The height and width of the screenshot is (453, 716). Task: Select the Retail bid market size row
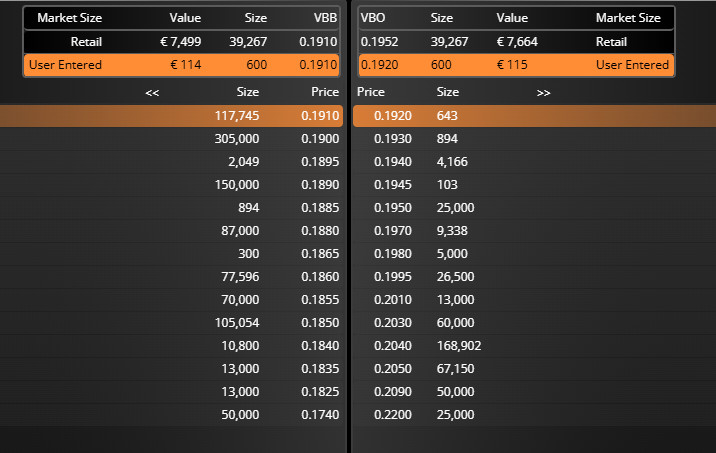tap(182, 42)
